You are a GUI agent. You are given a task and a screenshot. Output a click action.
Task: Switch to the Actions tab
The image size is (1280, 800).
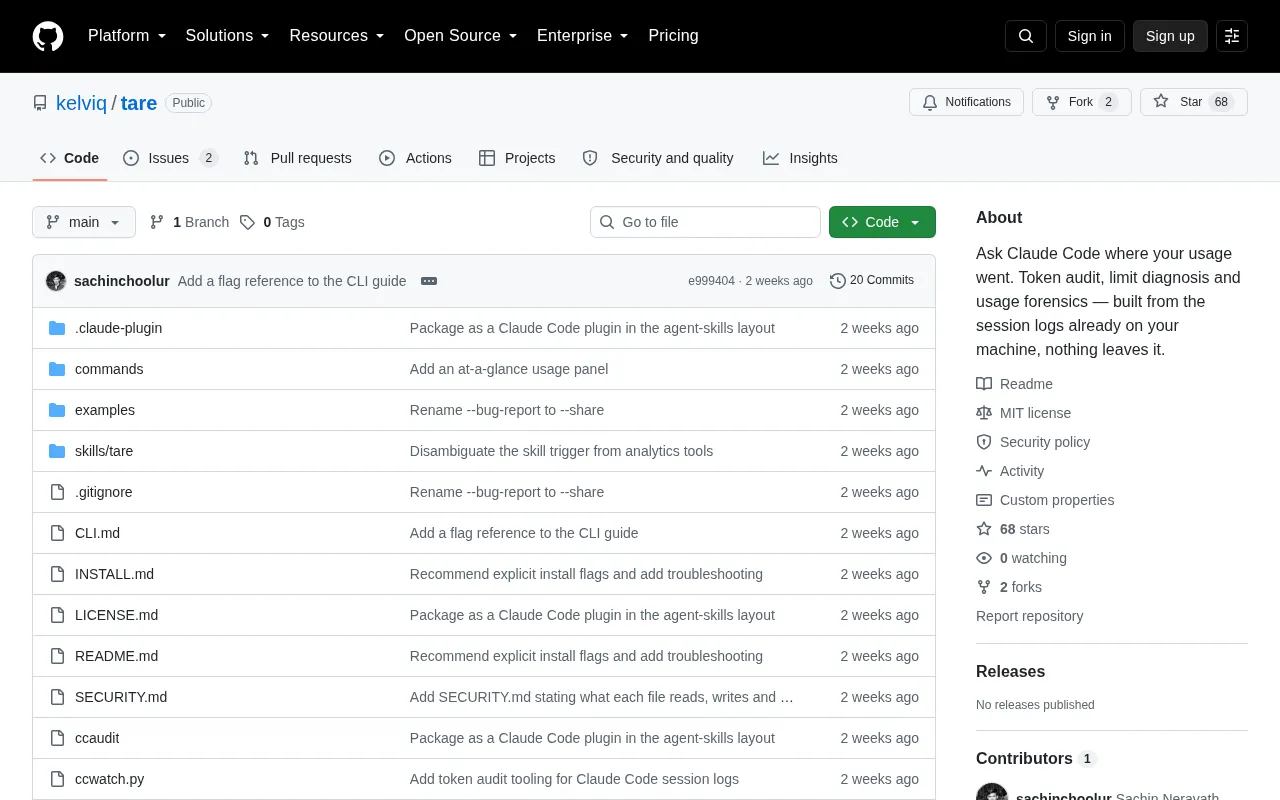click(416, 158)
